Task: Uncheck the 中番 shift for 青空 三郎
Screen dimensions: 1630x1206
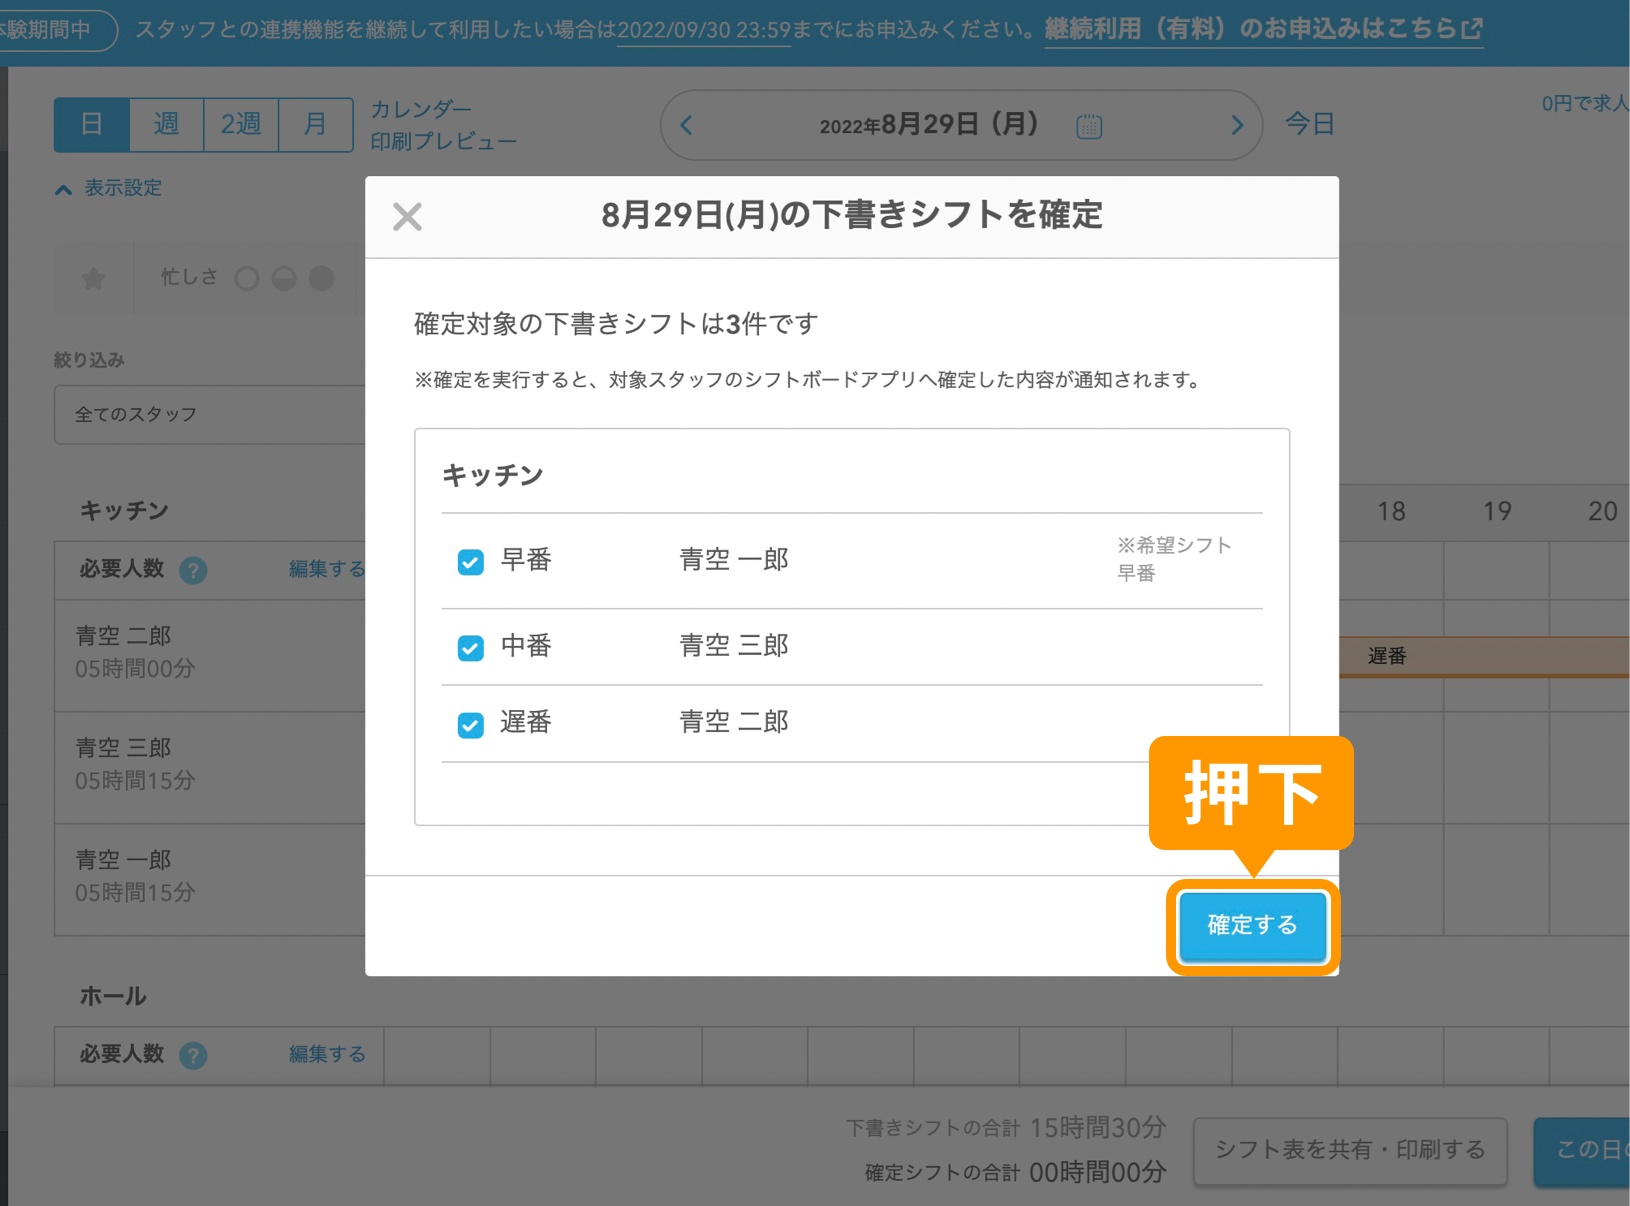Action: coord(469,648)
